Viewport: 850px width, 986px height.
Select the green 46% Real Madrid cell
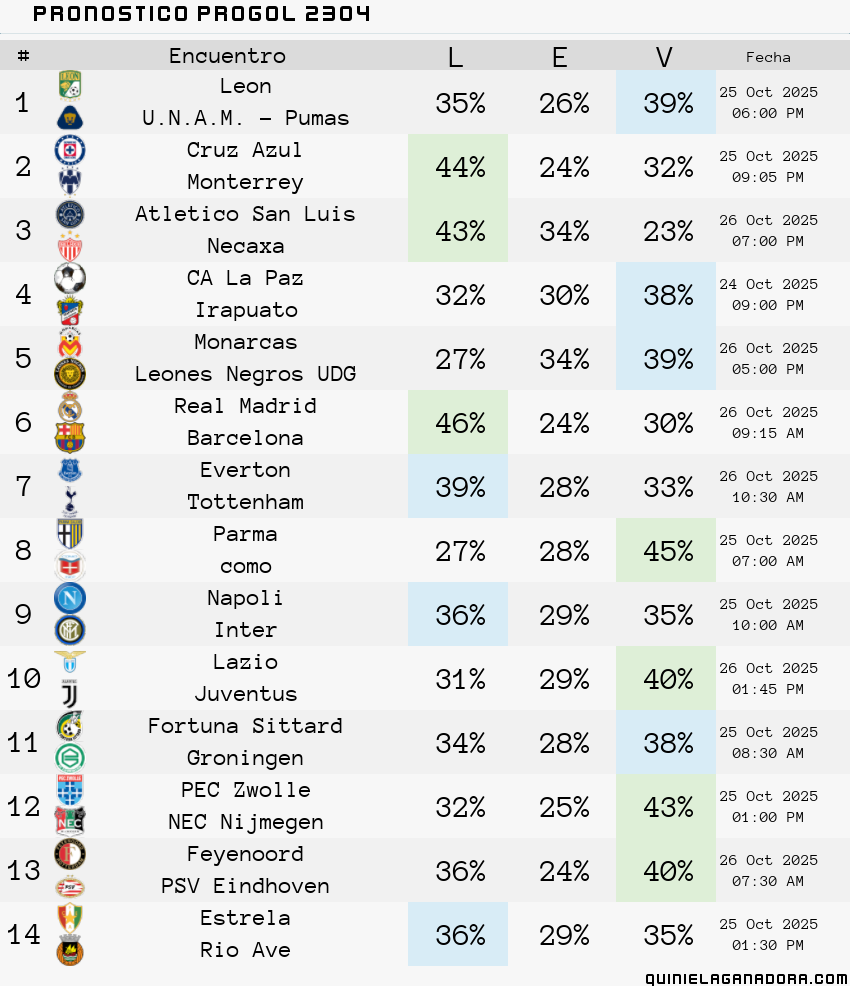(x=458, y=423)
